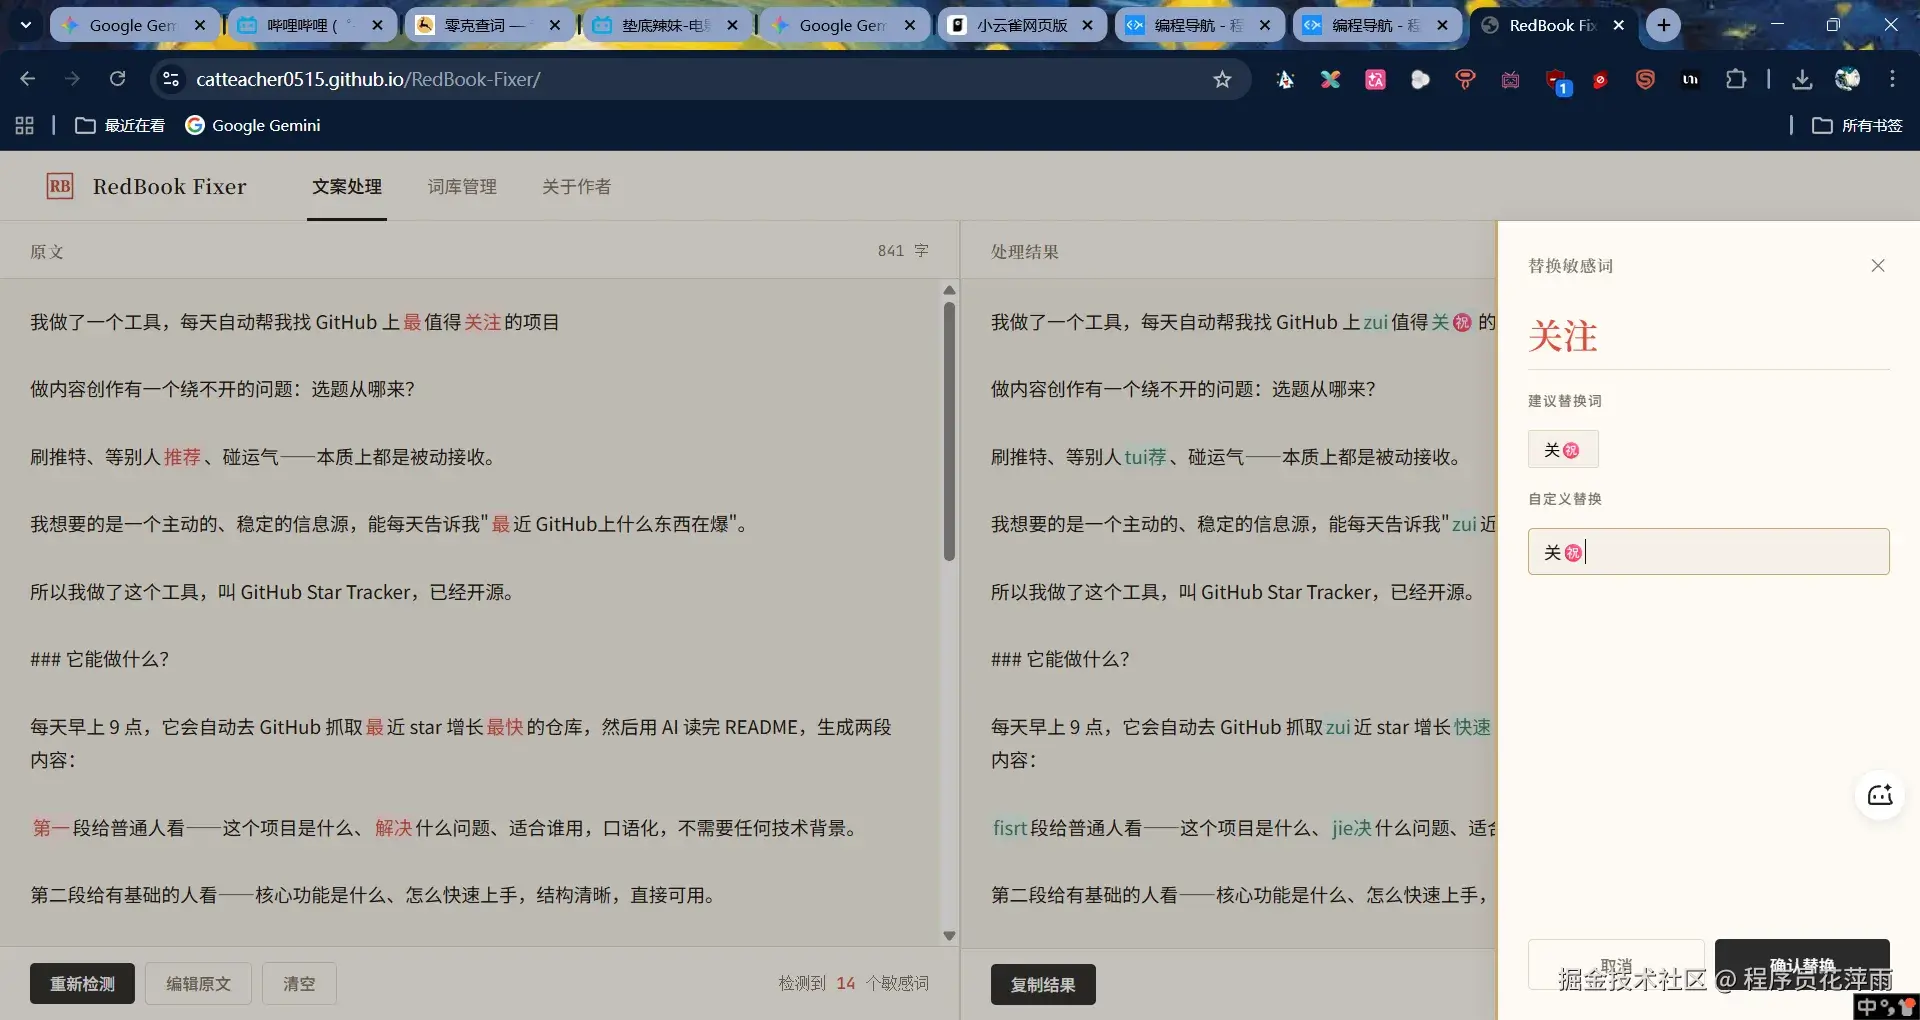The width and height of the screenshot is (1920, 1020).
Task: Close the 哔哩哔哩 tab
Action: click(377, 25)
